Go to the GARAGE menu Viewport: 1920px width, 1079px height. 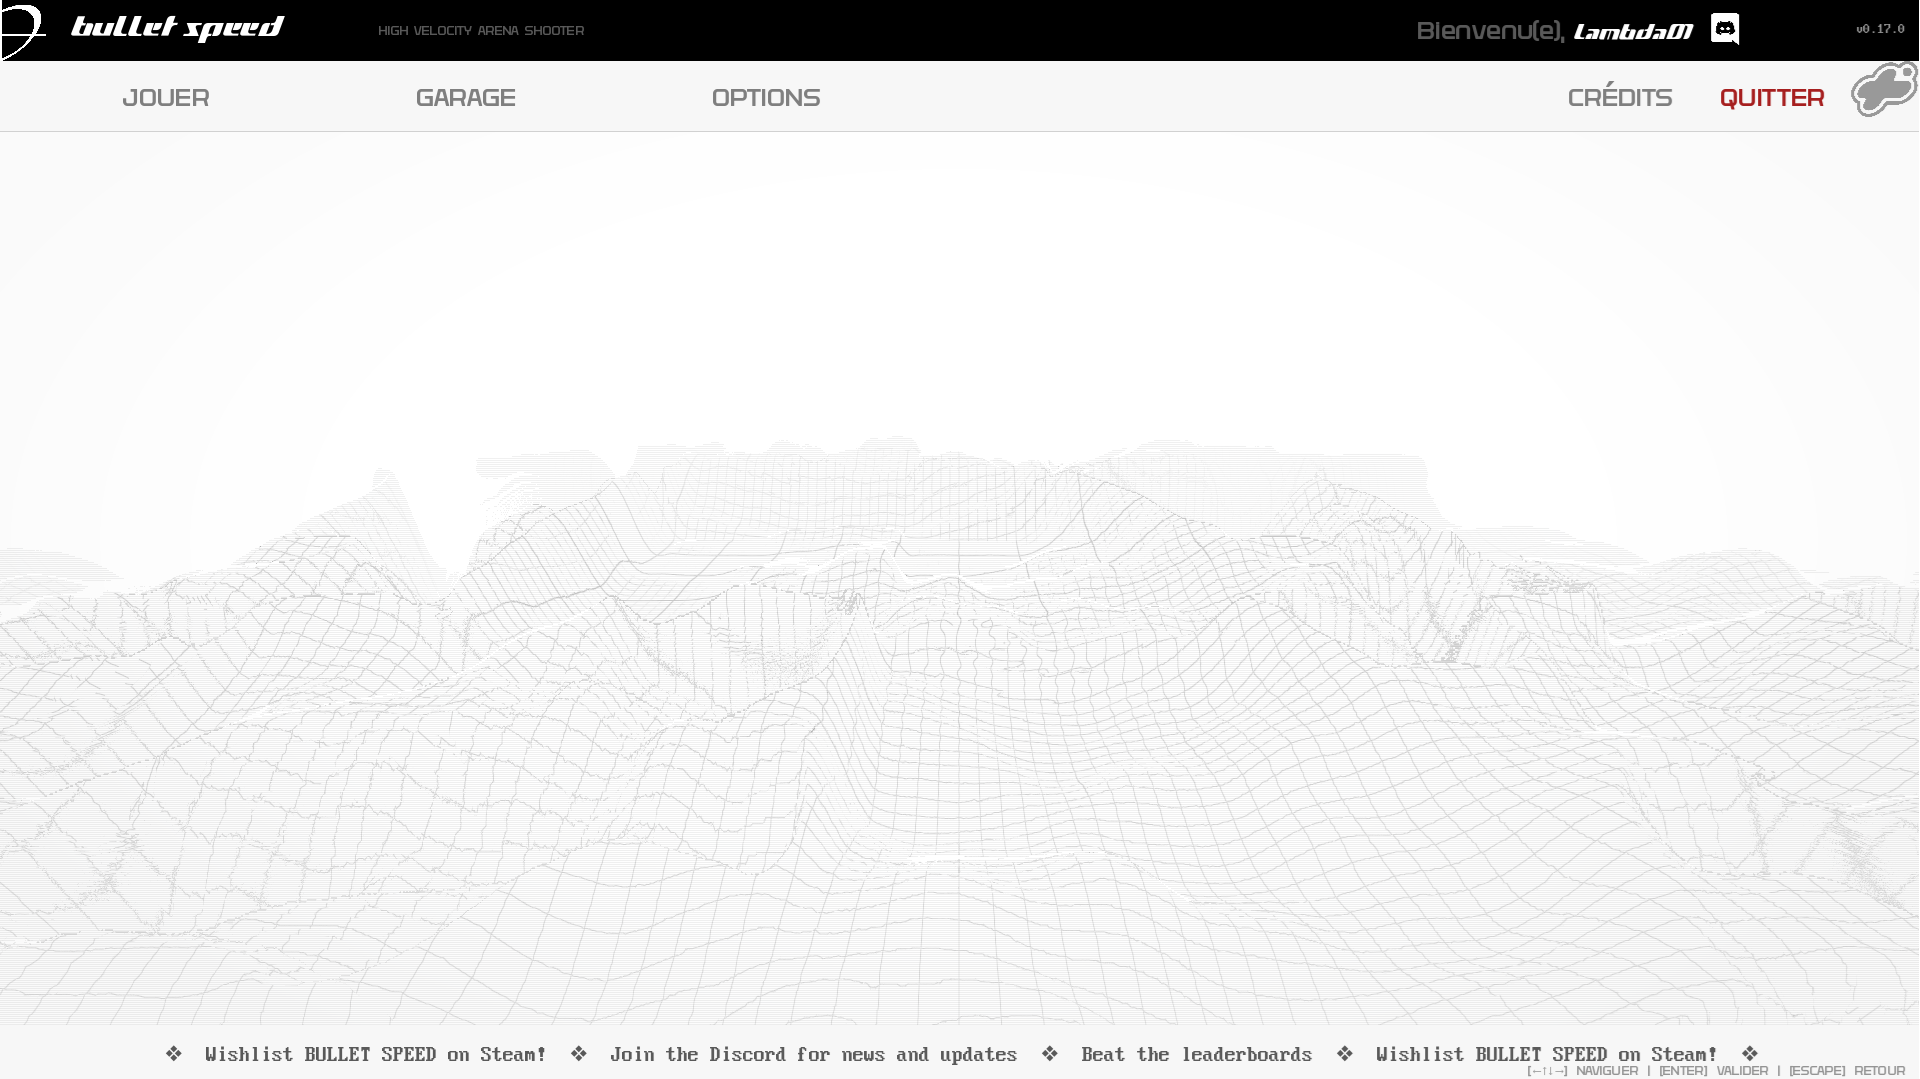pos(466,98)
